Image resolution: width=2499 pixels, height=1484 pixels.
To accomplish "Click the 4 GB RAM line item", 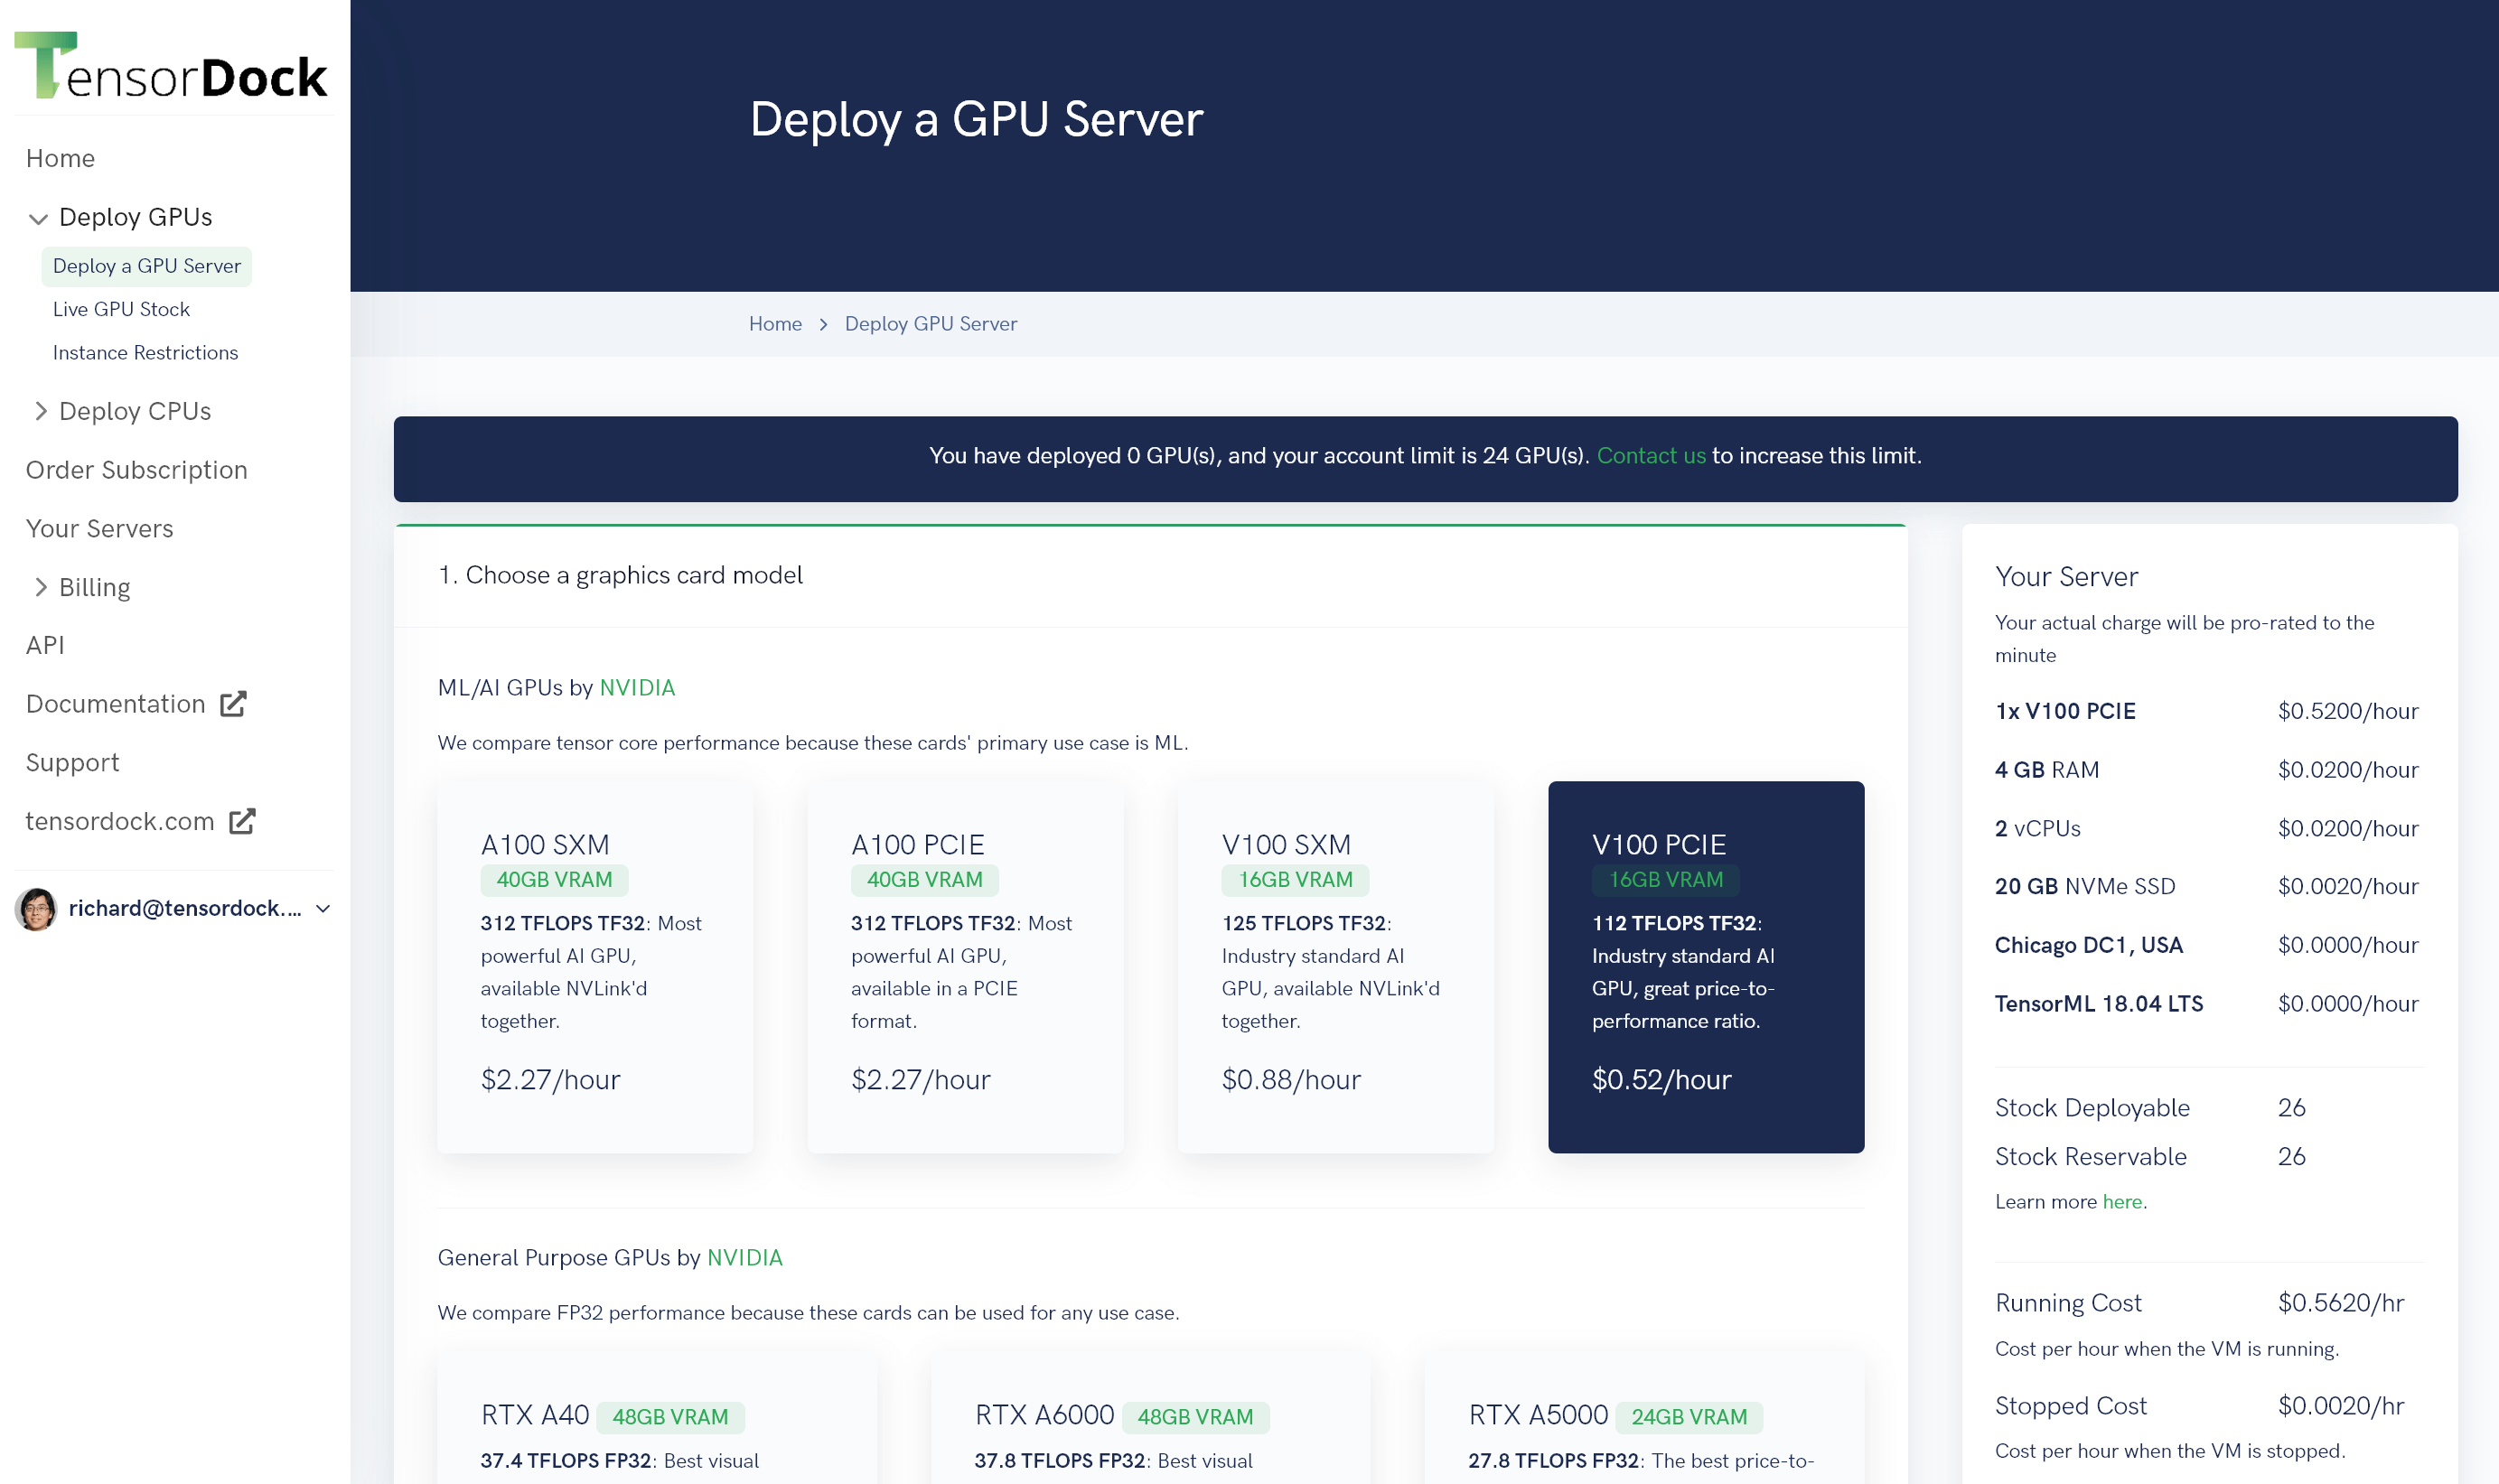I will click(x=2206, y=770).
